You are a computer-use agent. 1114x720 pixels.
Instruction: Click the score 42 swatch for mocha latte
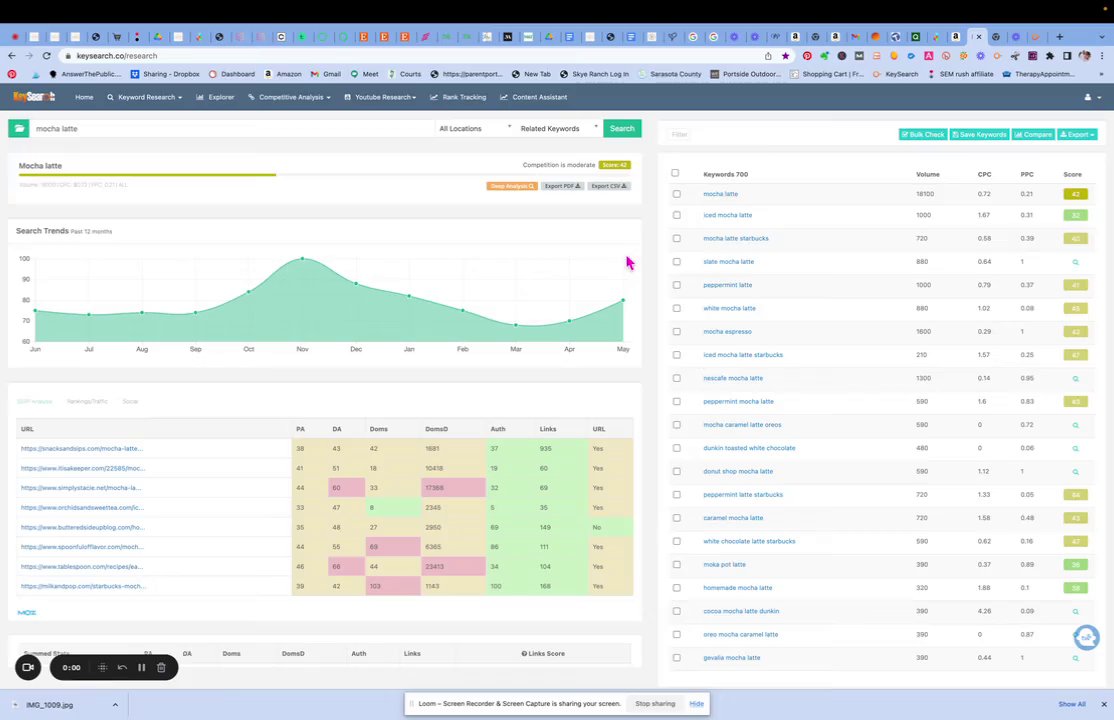[x=1076, y=194]
